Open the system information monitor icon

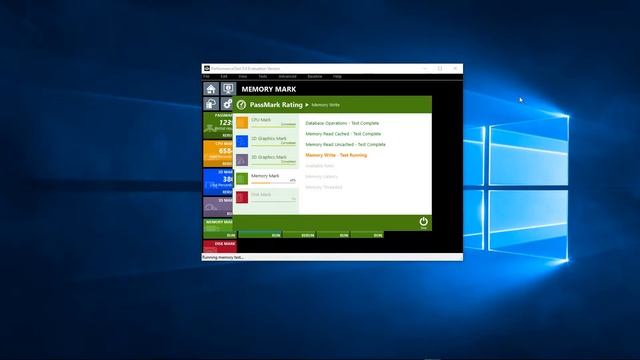[x=228, y=89]
